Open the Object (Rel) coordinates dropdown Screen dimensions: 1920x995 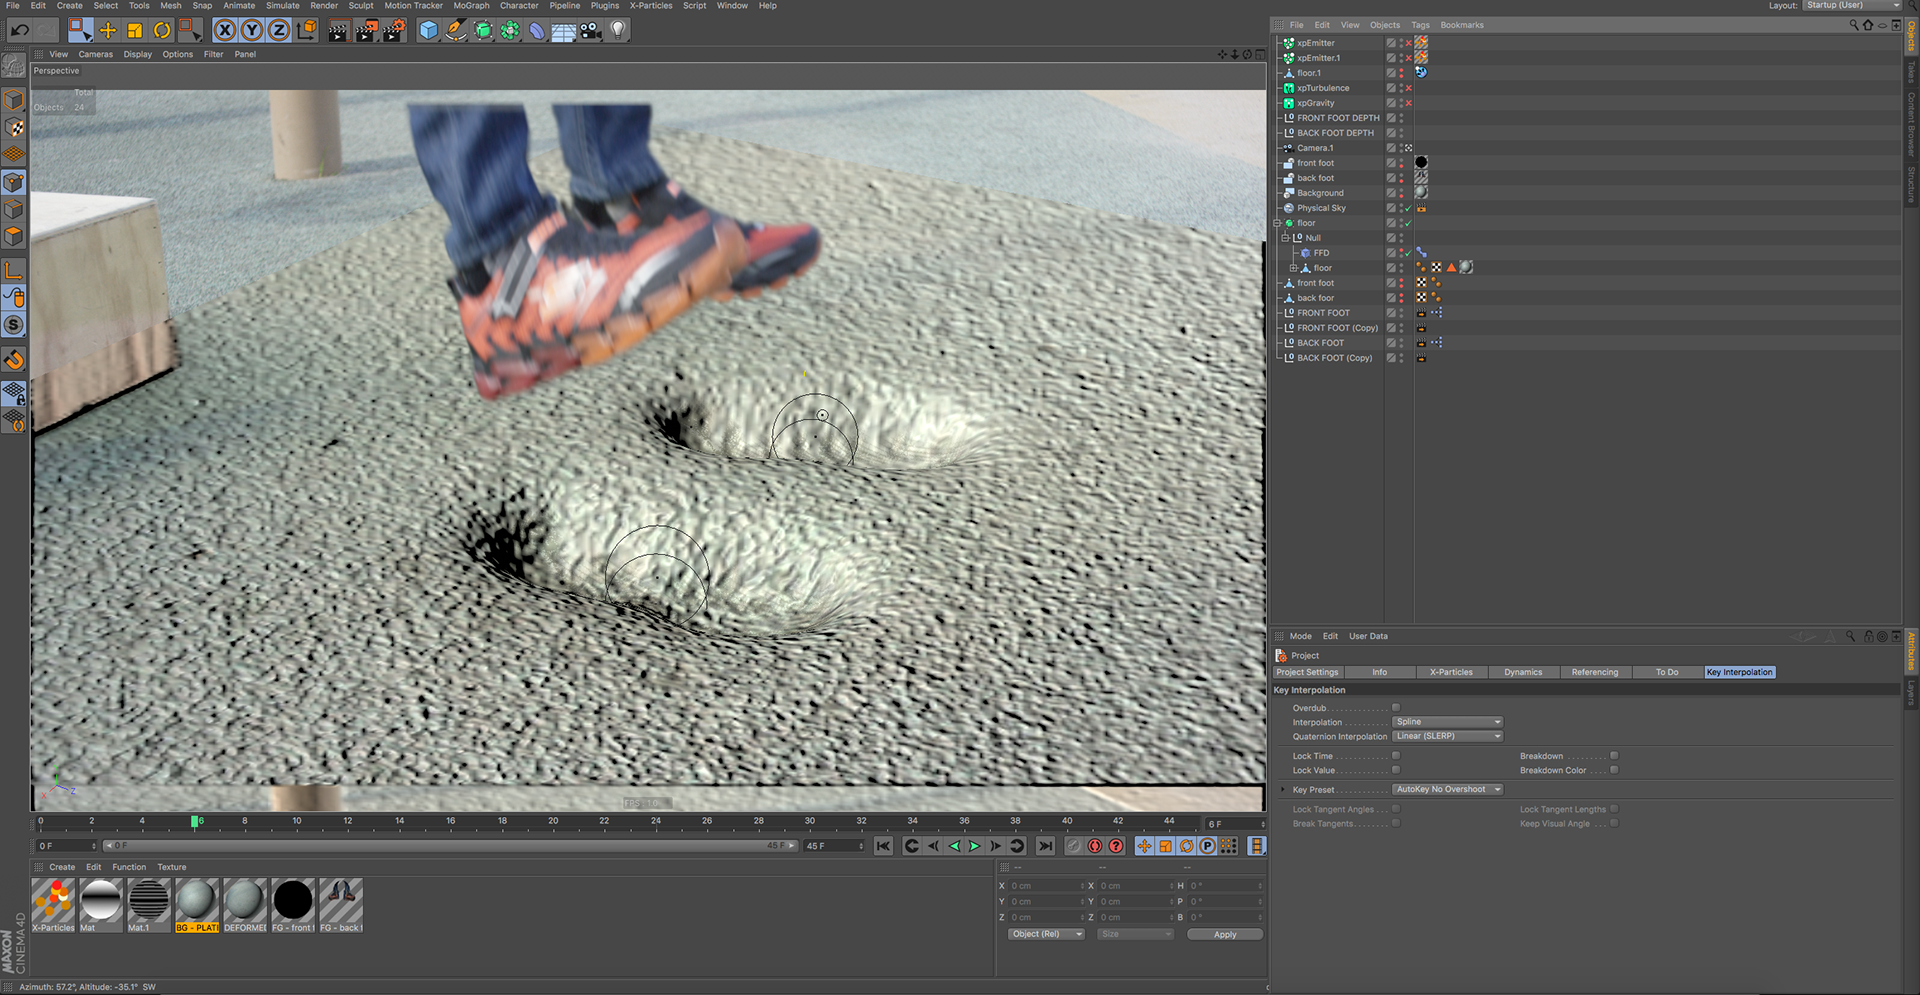(1046, 934)
